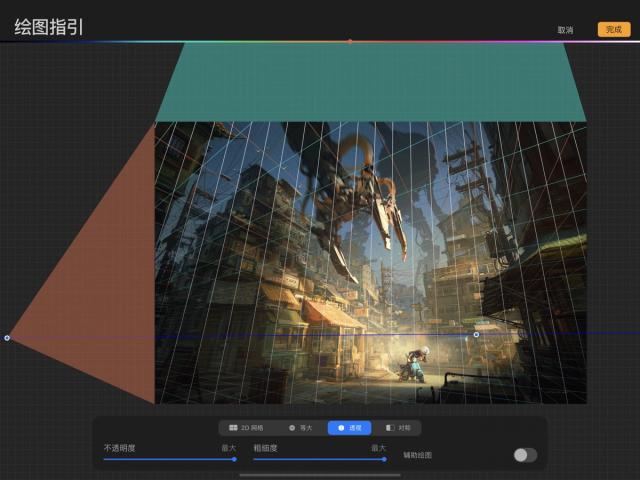640x480 pixels.
Task: Click the isometric circle icon
Action: (292, 428)
